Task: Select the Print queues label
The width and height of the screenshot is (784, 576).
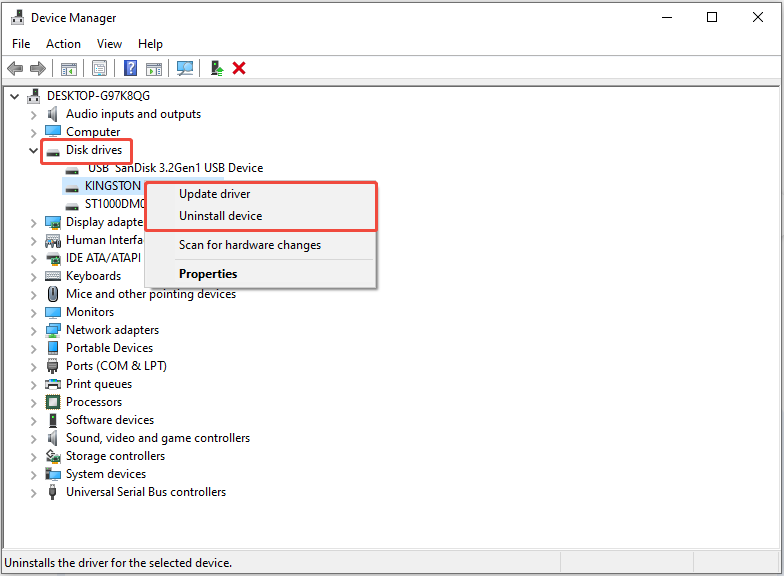Action: point(99,384)
